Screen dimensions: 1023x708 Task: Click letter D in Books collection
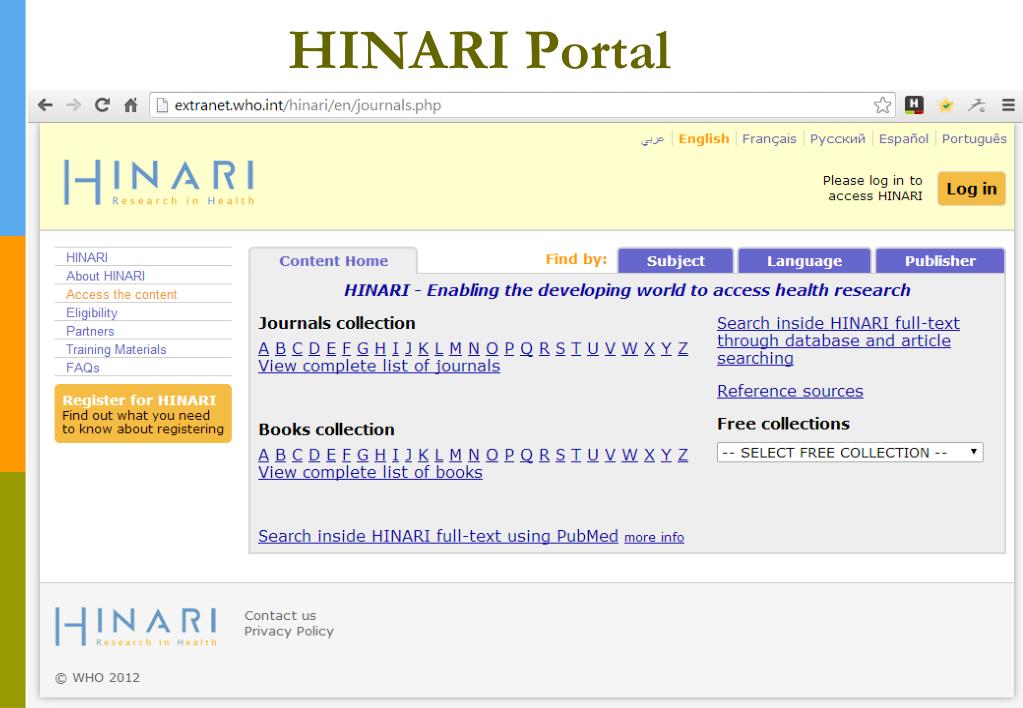click(x=314, y=455)
